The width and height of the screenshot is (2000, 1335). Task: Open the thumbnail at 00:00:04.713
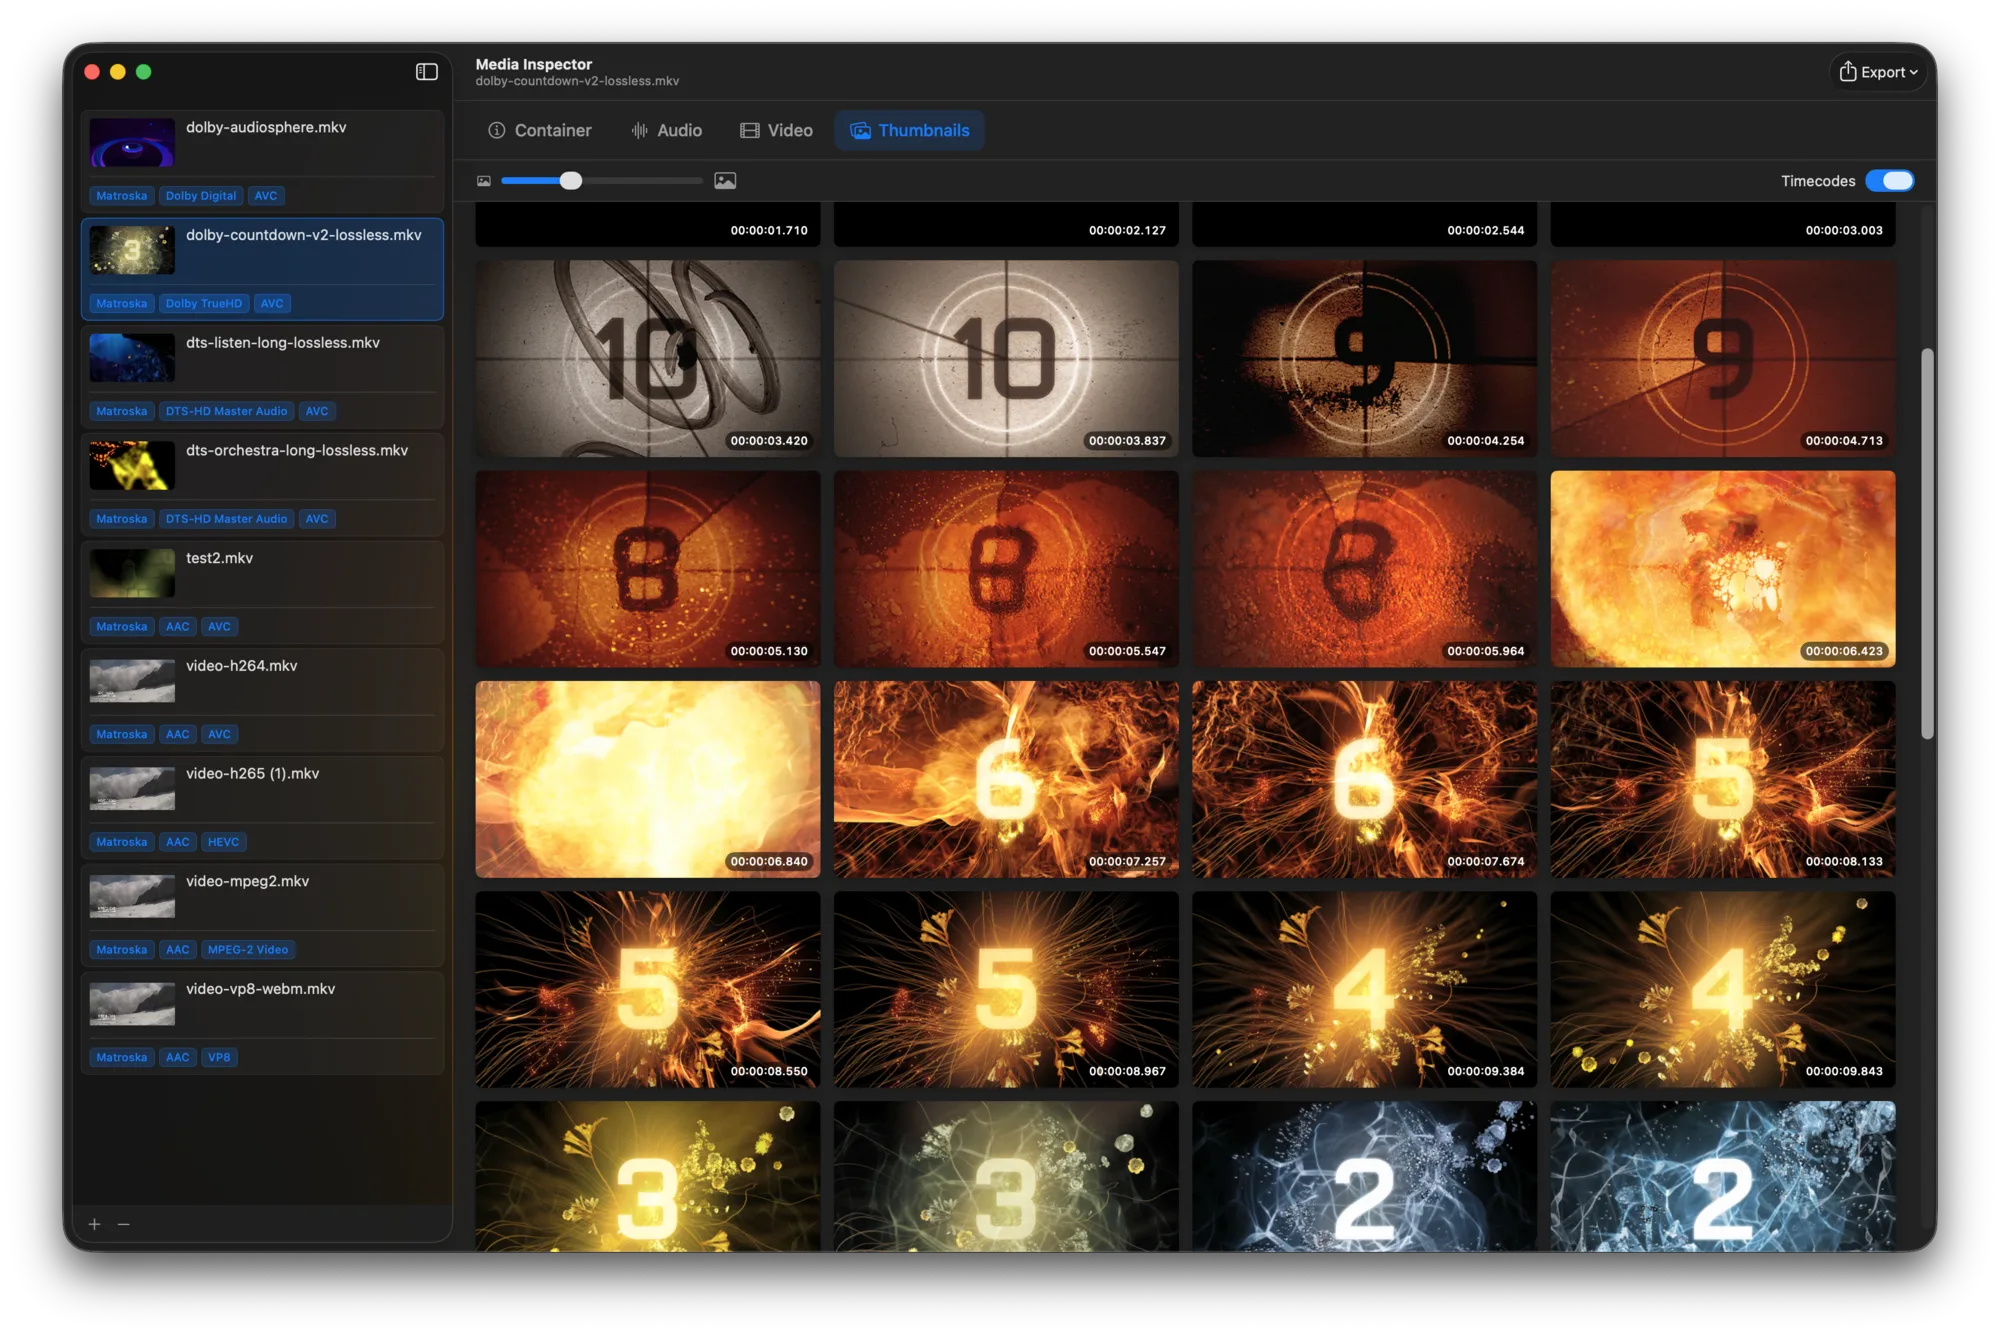1723,359
